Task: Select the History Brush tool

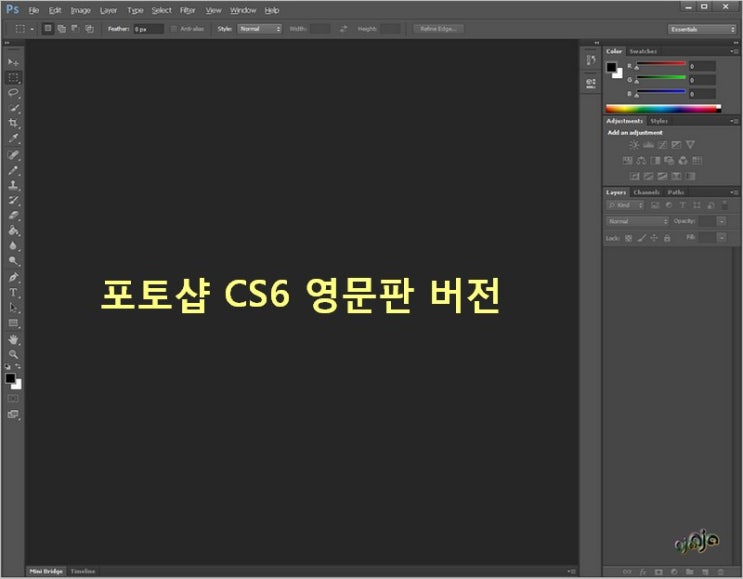Action: coord(13,200)
